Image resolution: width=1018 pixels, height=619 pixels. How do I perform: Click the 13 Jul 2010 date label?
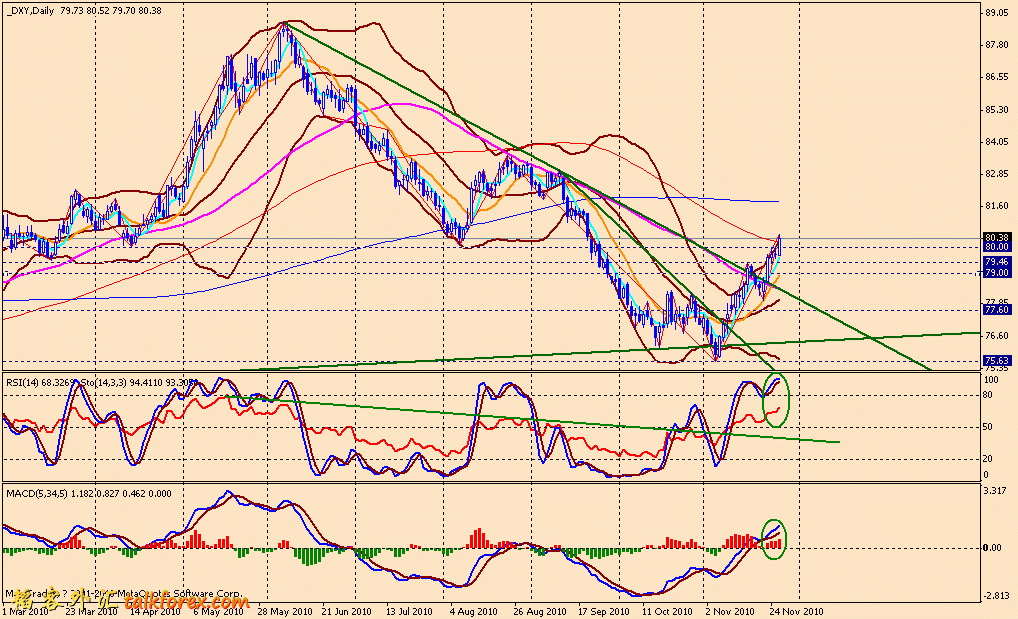410,612
